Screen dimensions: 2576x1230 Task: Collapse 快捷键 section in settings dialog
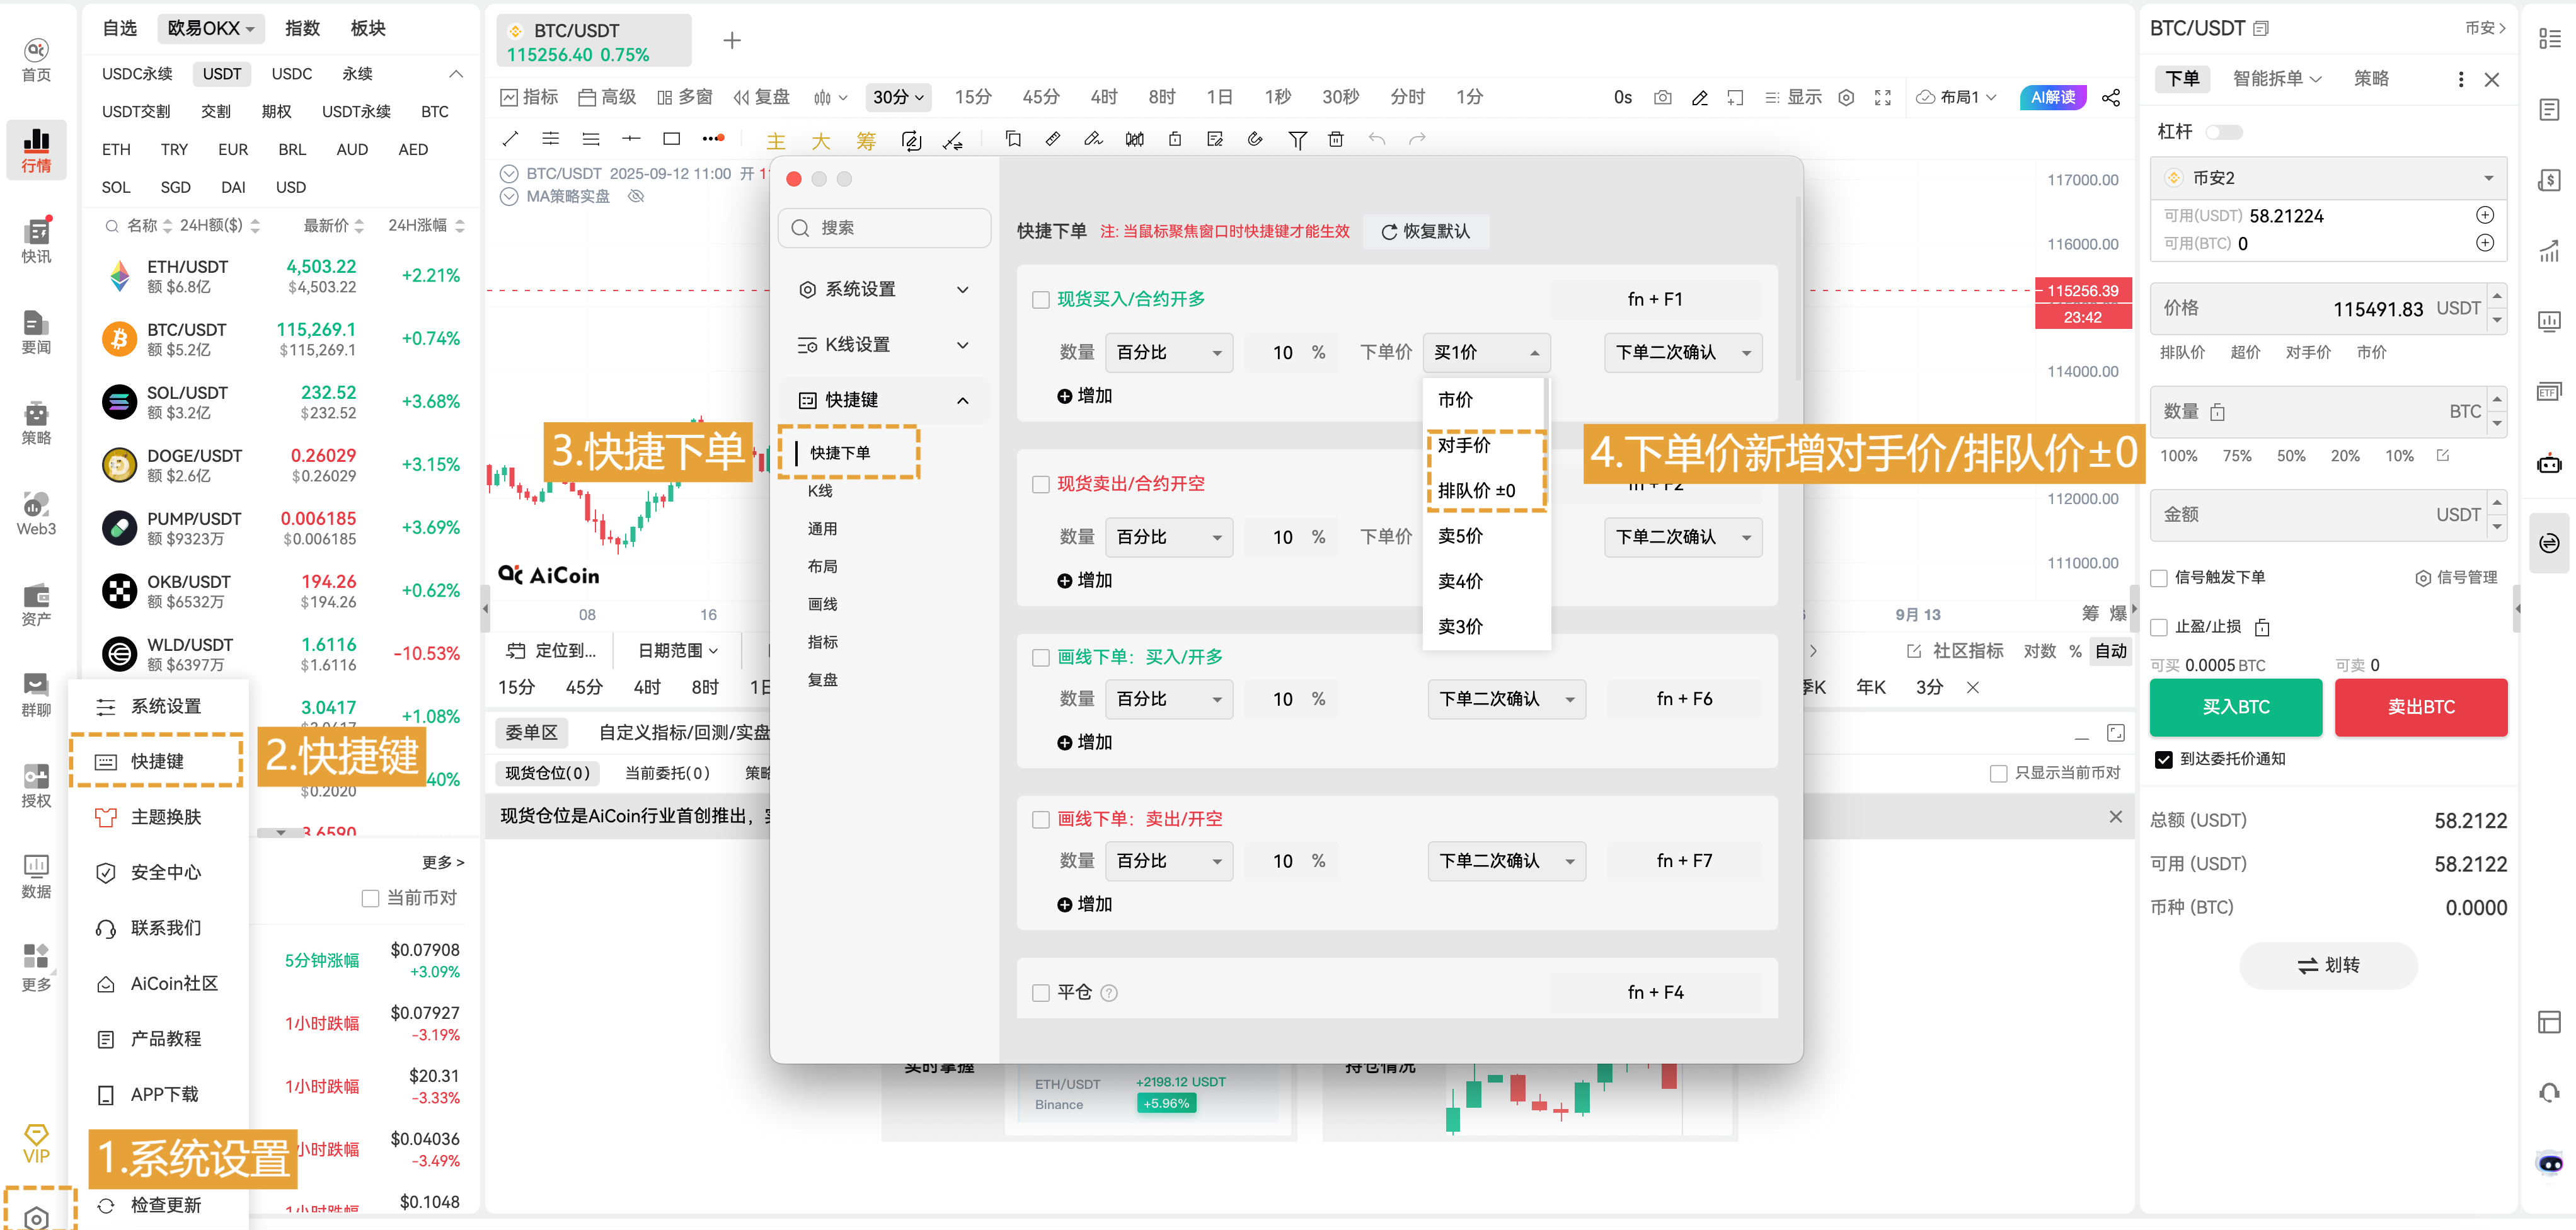884,400
